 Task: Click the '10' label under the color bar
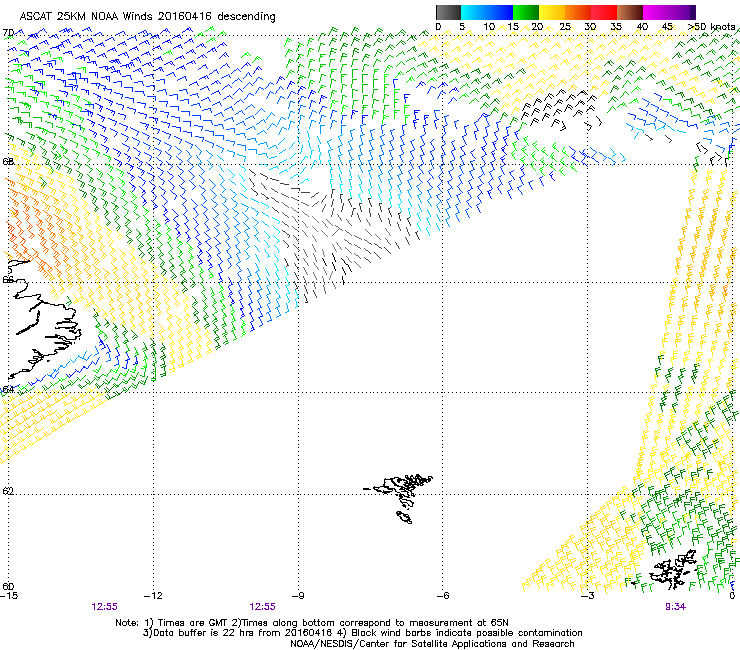pyautogui.click(x=489, y=27)
